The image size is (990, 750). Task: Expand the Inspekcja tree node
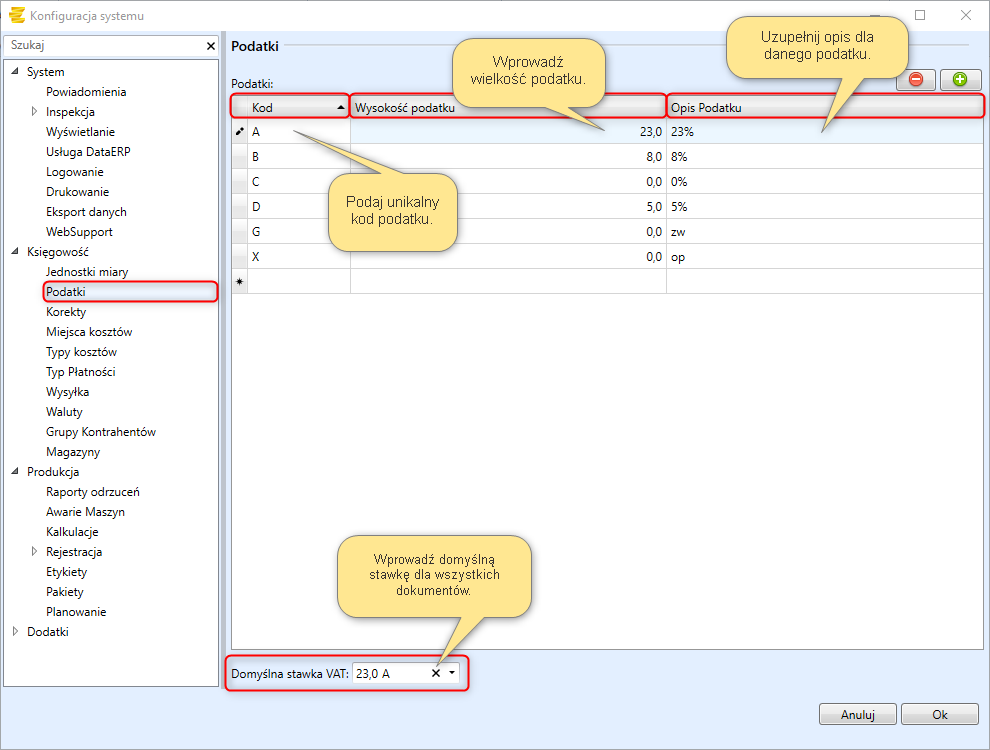[34, 112]
